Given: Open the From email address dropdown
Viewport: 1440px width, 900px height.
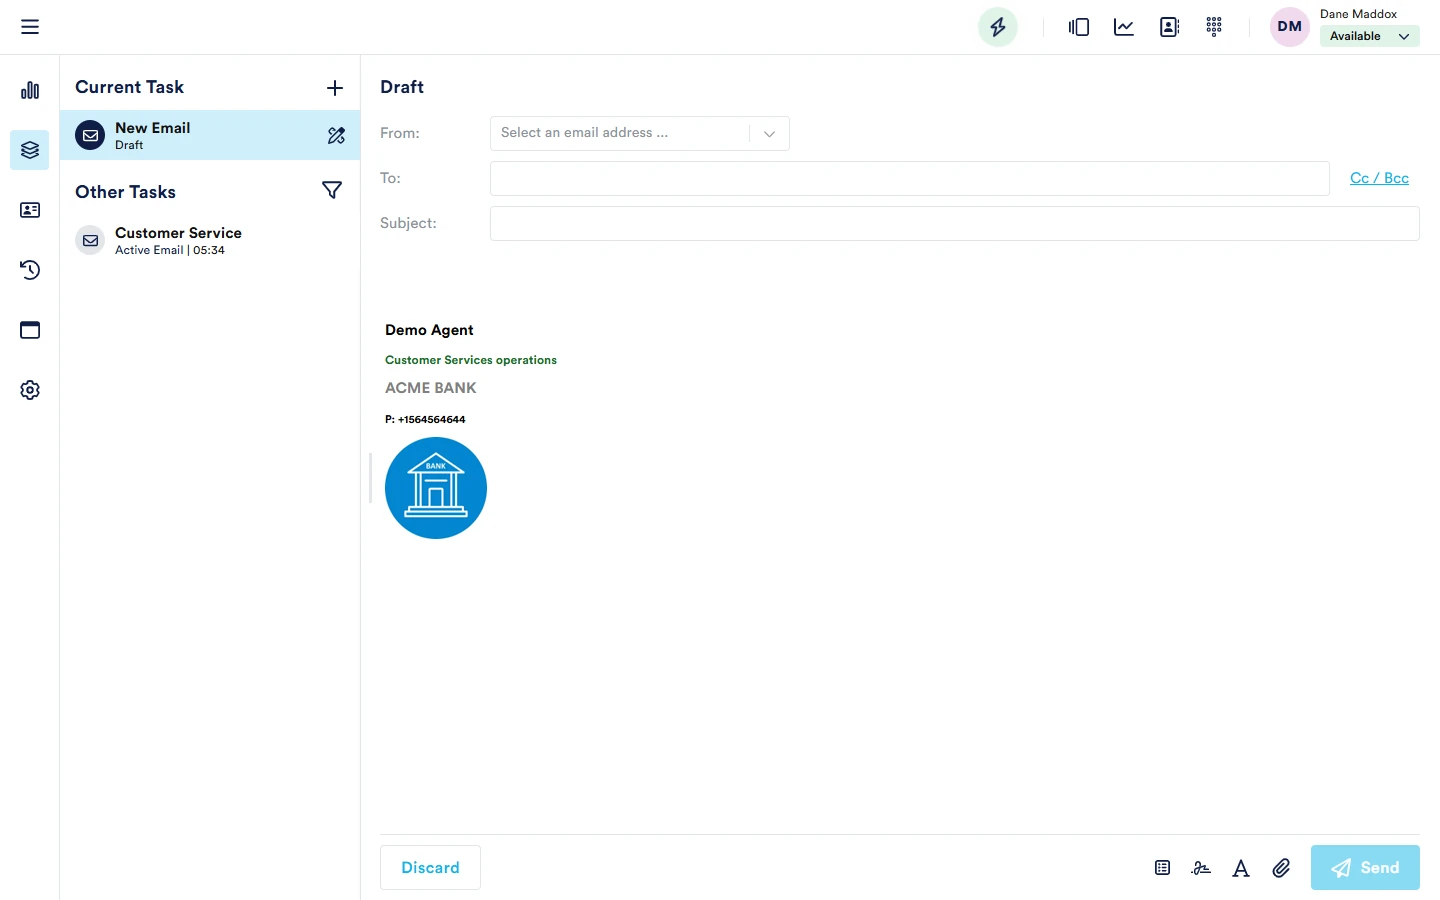Looking at the screenshot, I should 769,133.
